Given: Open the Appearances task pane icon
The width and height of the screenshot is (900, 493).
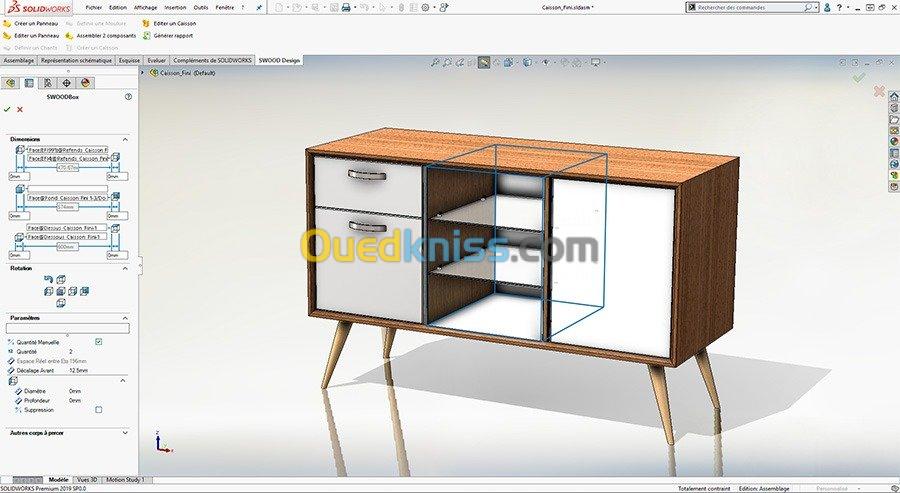Looking at the screenshot, I should [893, 141].
